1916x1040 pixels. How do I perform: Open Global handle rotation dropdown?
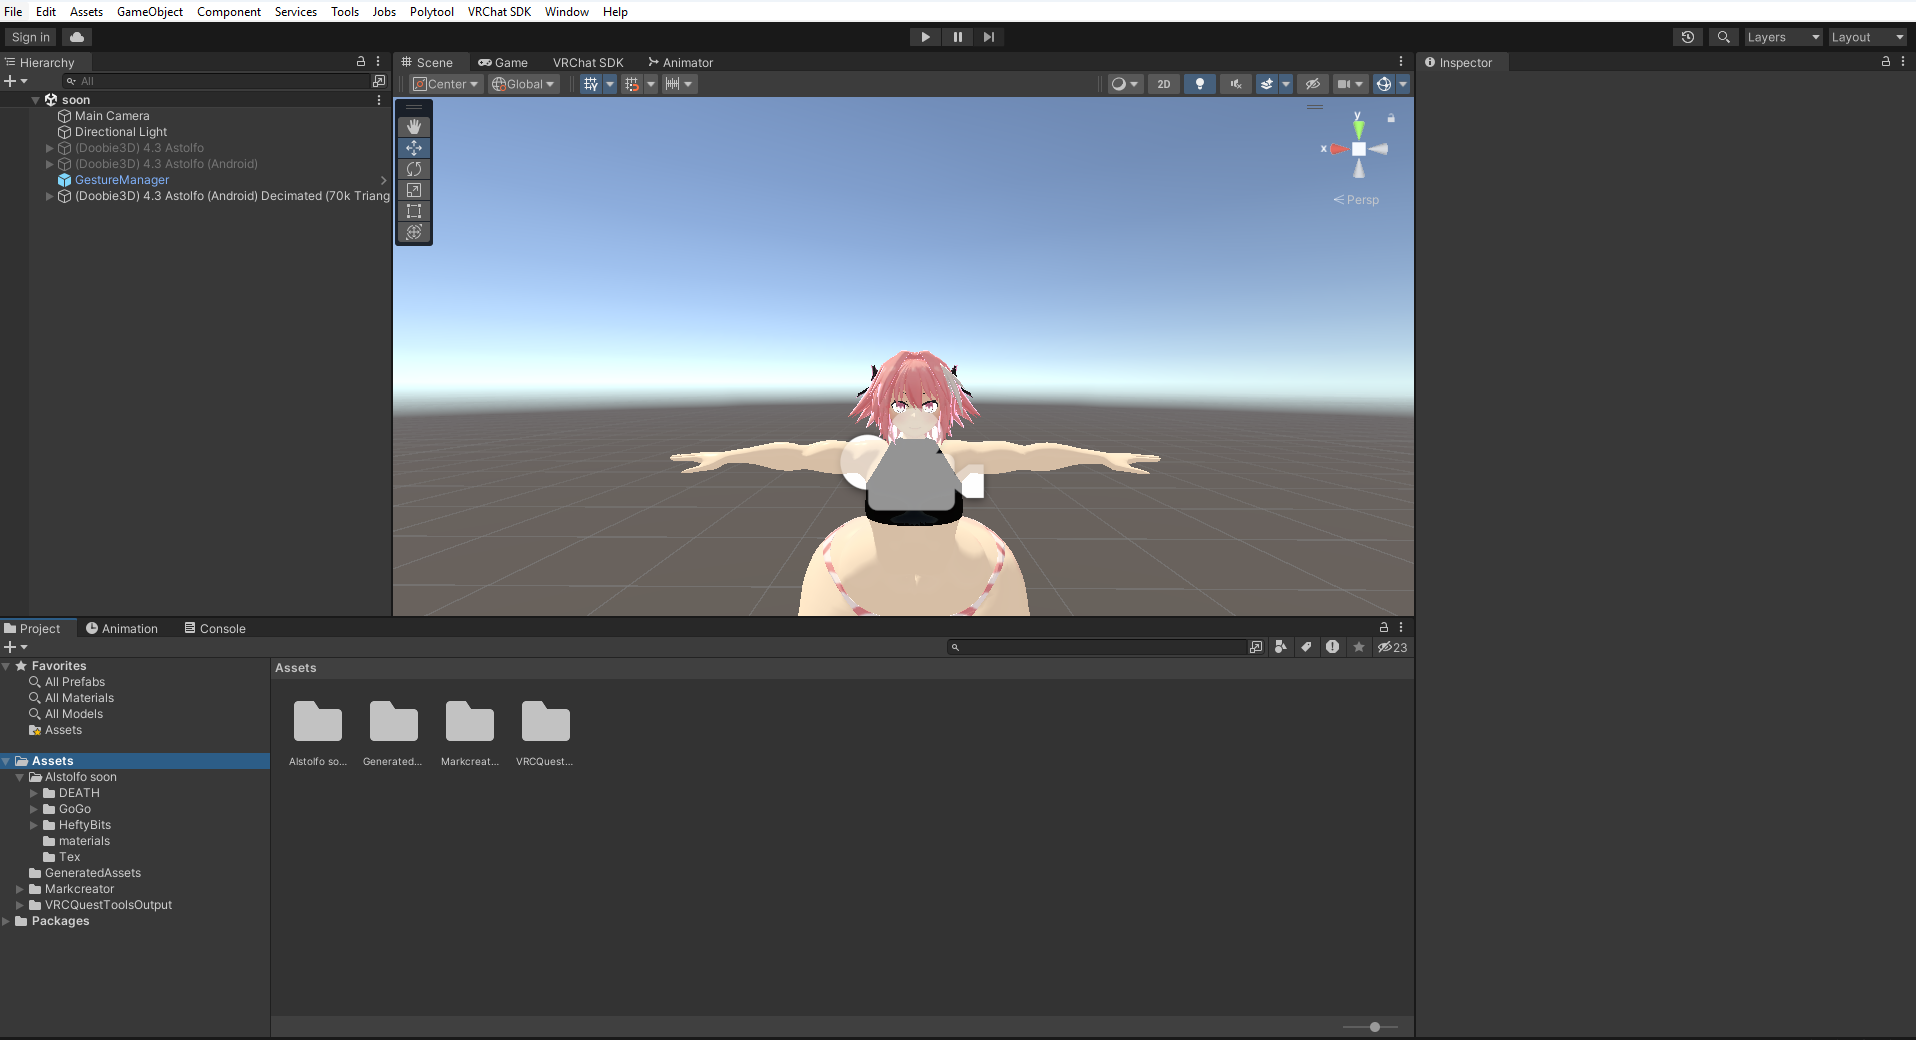pyautogui.click(x=523, y=84)
